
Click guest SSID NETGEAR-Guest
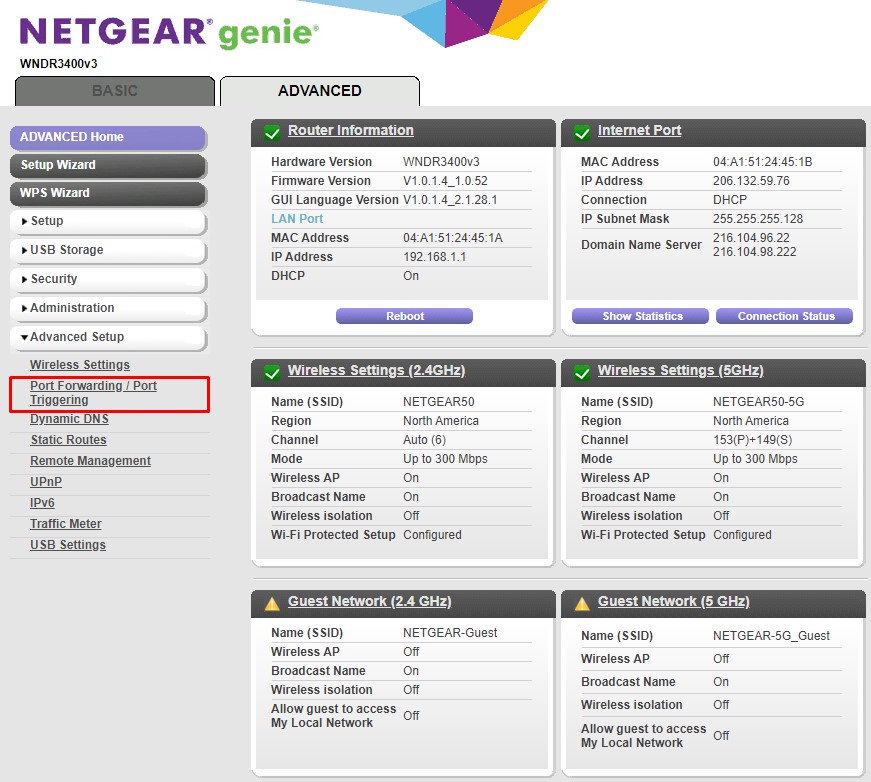(x=450, y=633)
